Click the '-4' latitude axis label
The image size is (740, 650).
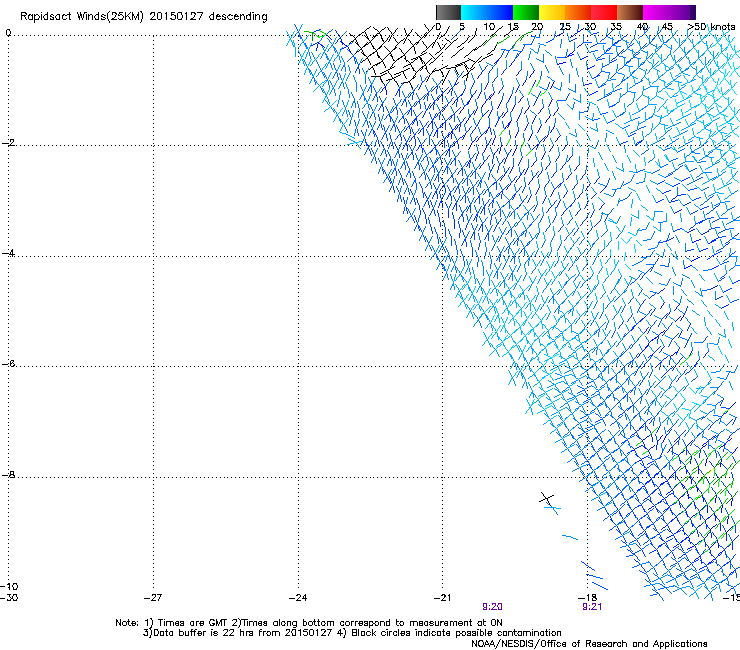tap(8, 253)
